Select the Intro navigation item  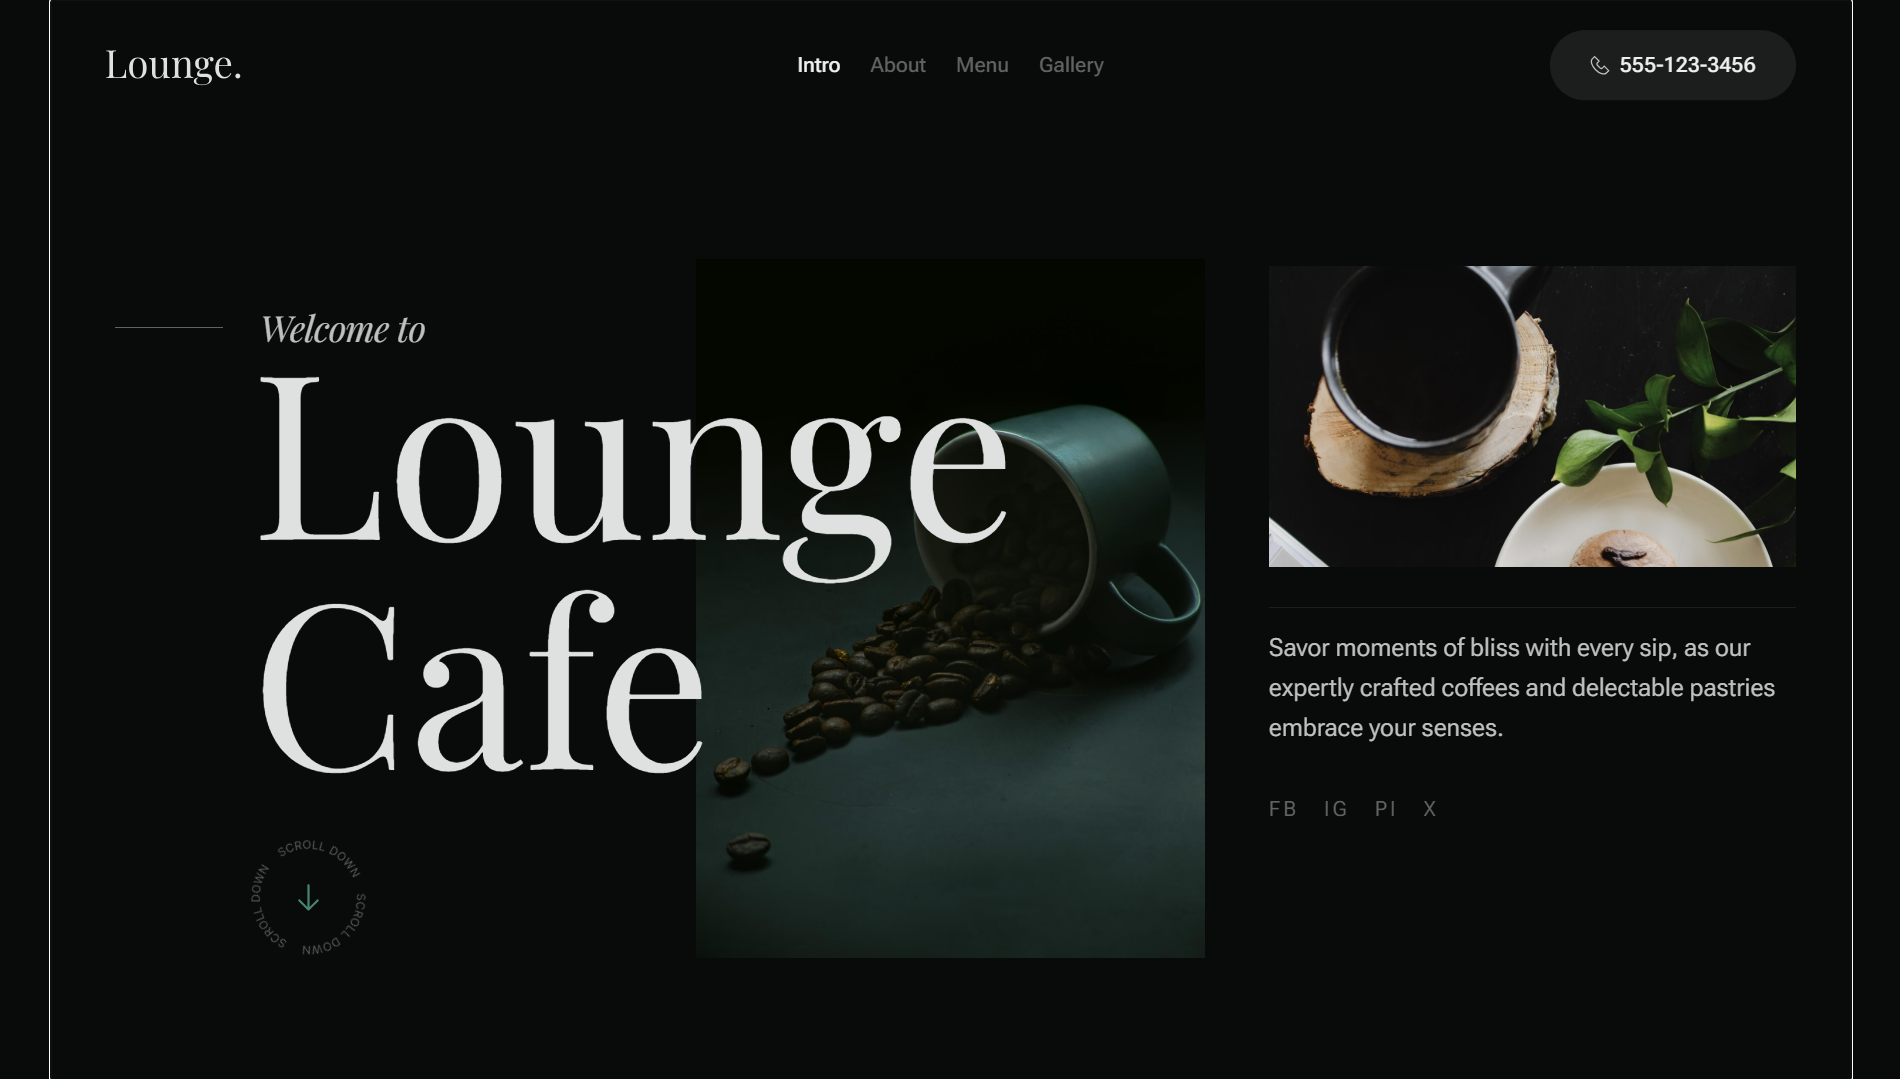click(x=818, y=65)
